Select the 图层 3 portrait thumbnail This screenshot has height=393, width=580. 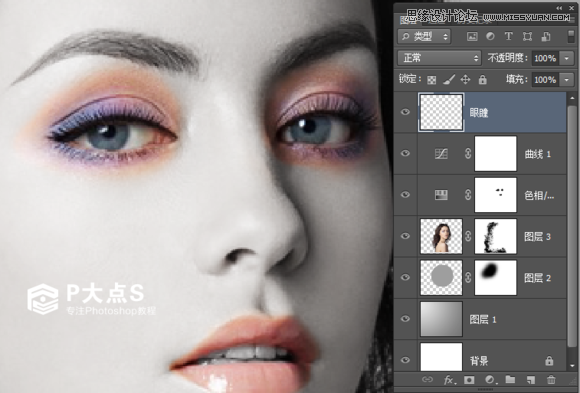click(x=441, y=236)
